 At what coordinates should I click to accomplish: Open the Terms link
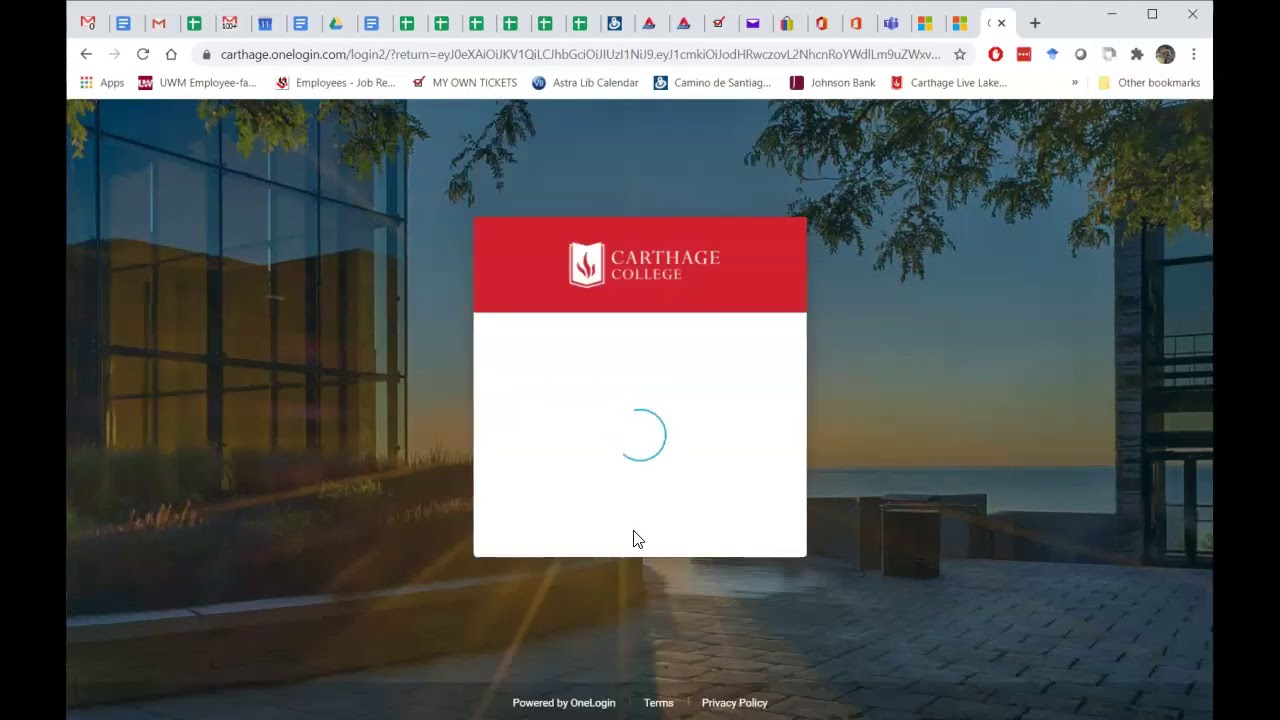coord(658,703)
